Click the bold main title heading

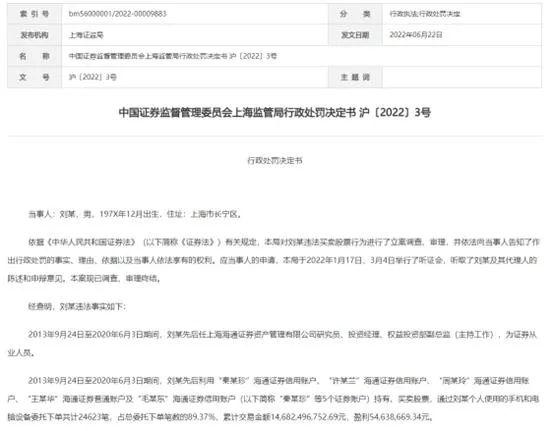[275, 113]
